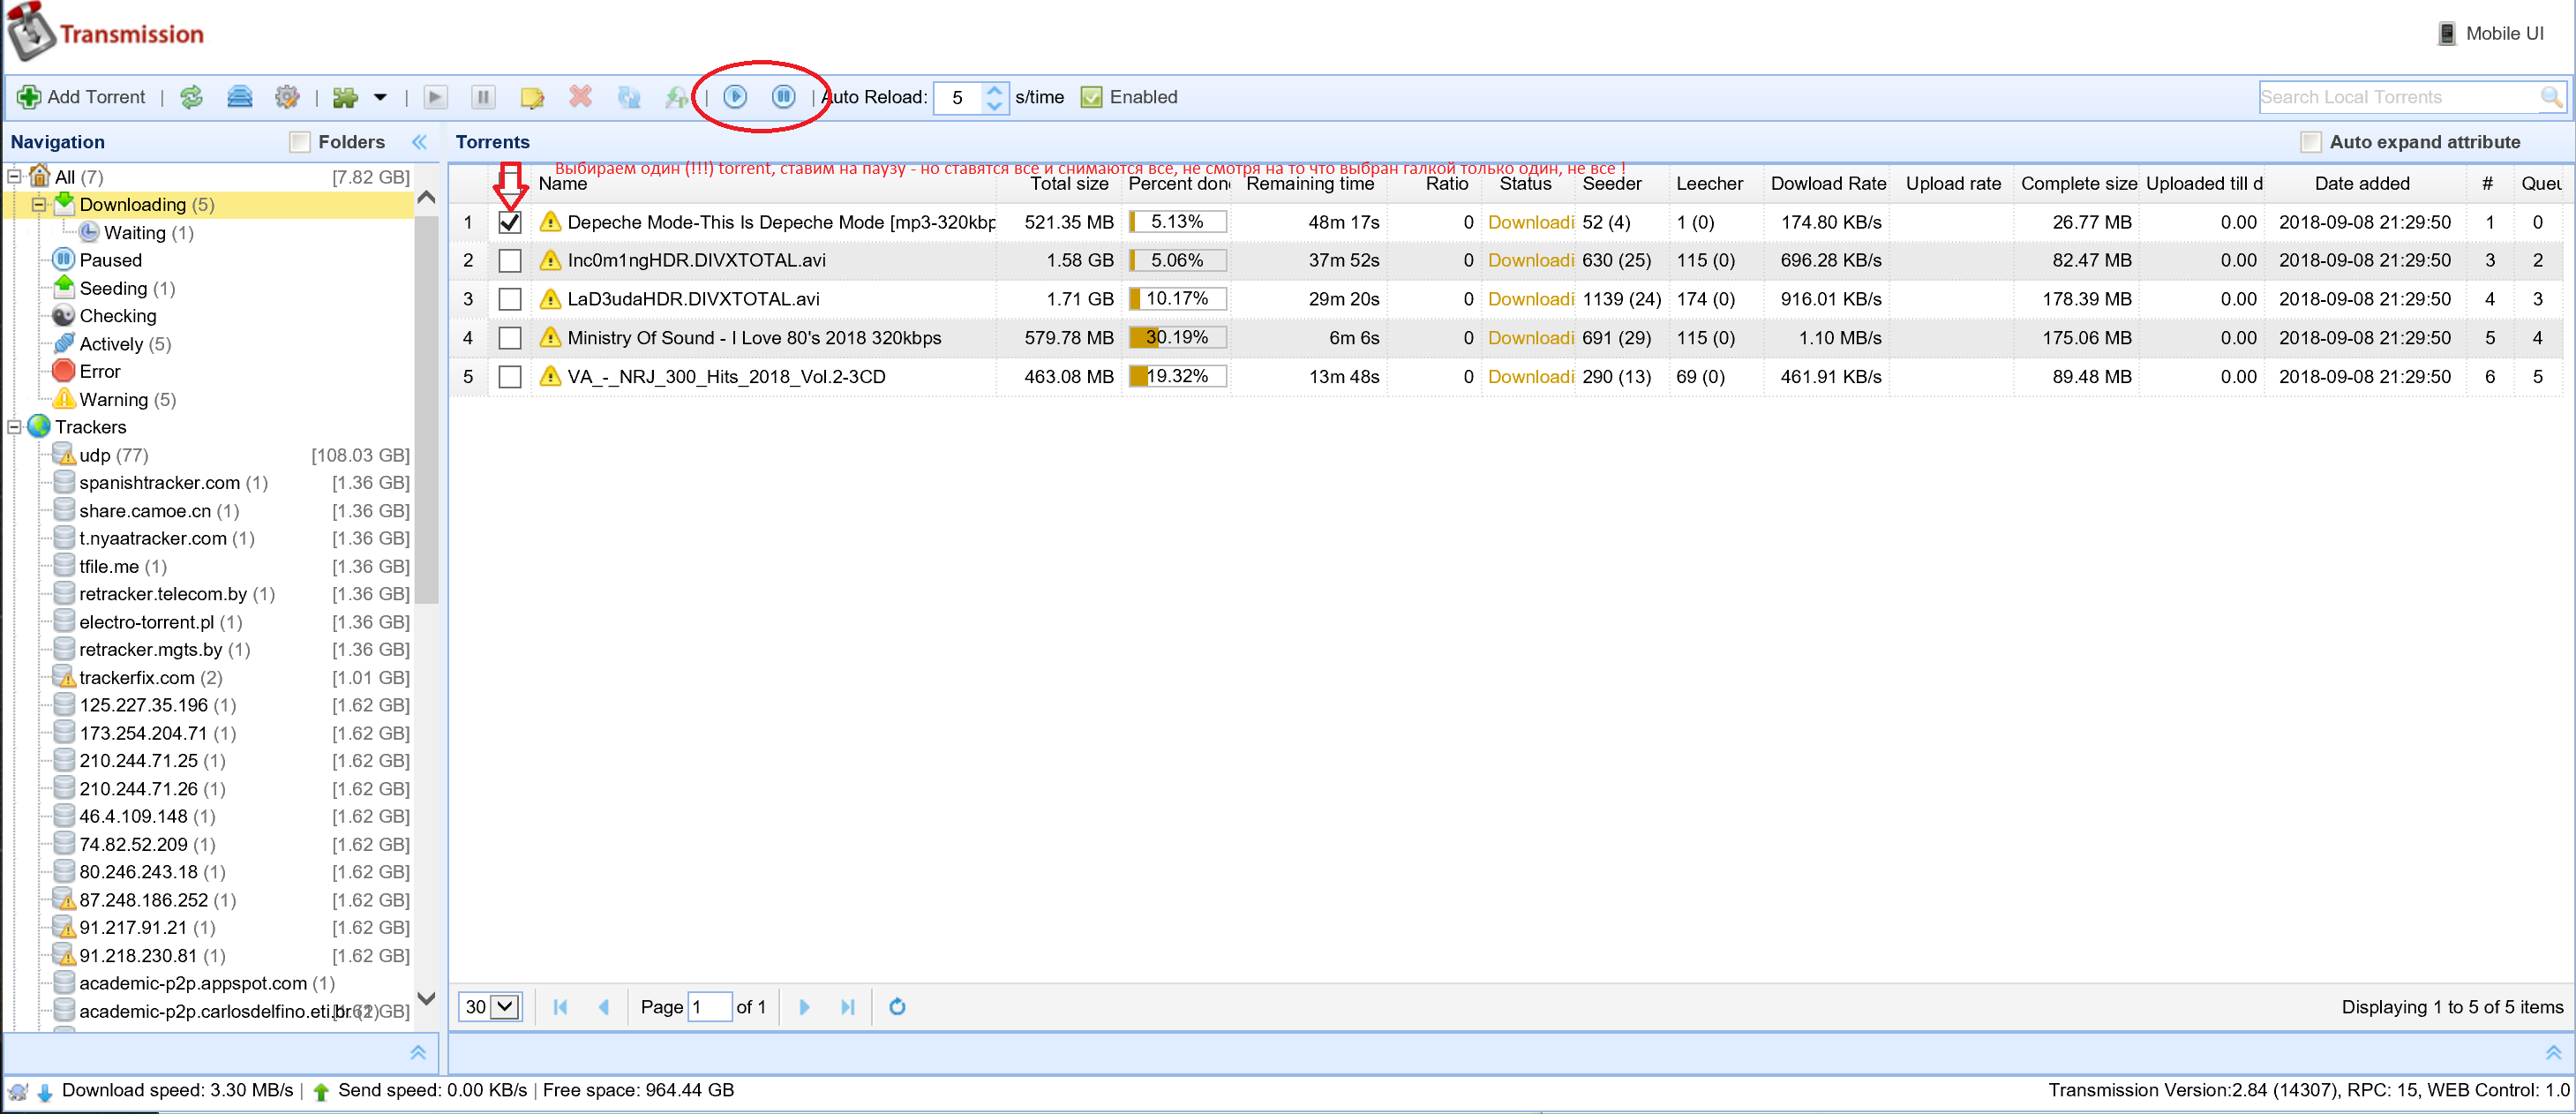Enable the Auto expand attribute checkbox
This screenshot has width=2576, height=1114.
pyautogui.click(x=2310, y=142)
